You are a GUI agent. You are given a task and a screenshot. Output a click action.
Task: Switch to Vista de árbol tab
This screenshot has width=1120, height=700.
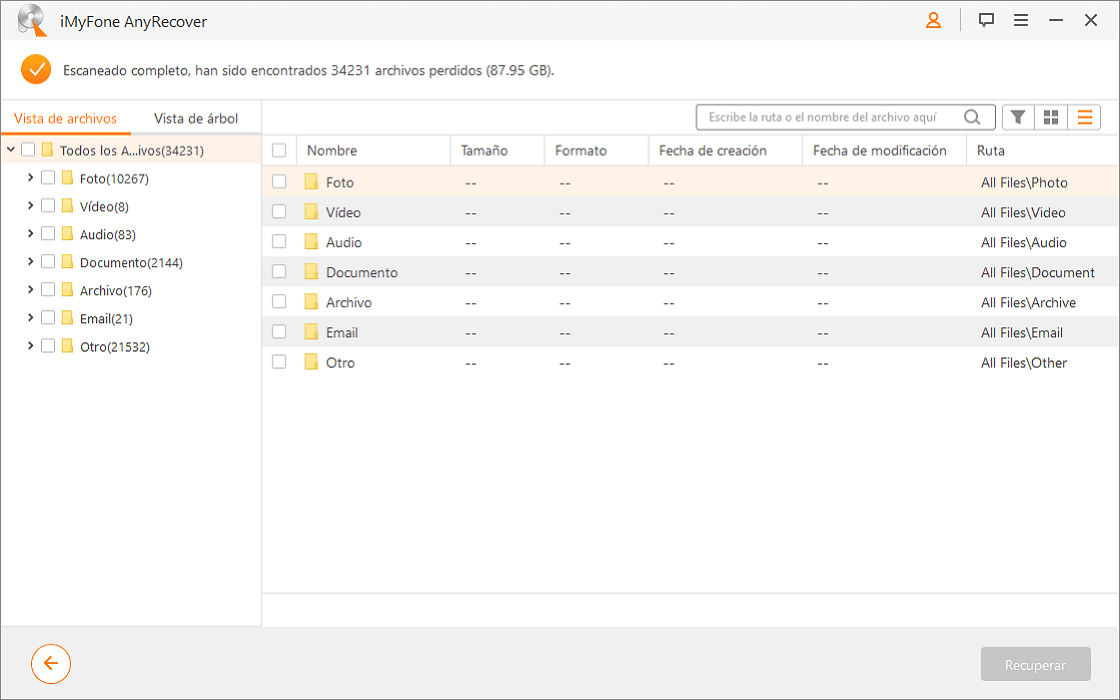coord(196,119)
